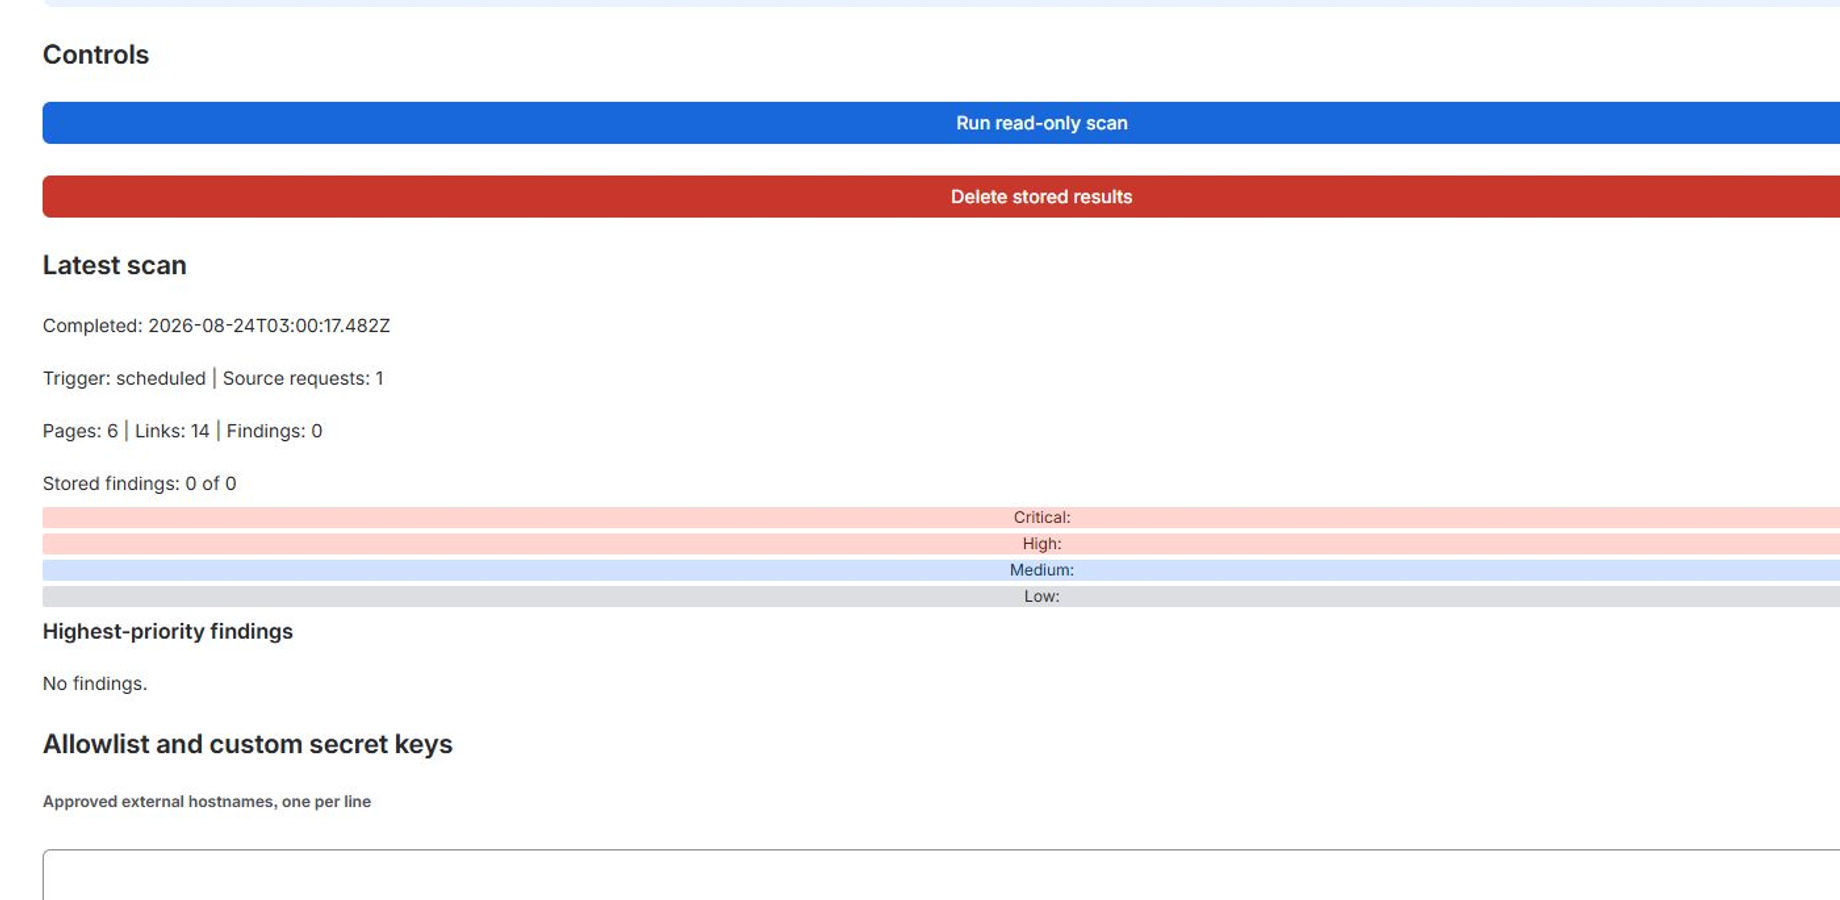Screen dimensions: 1840x900
Task: Click the Stored findings: 0 of 0 text
Action: click(x=140, y=484)
